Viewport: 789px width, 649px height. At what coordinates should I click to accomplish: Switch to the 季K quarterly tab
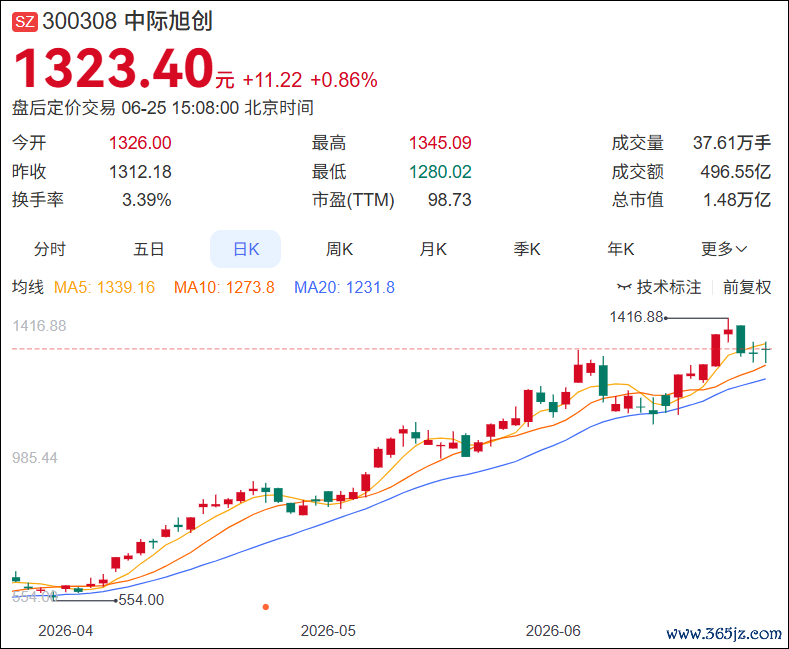click(527, 249)
